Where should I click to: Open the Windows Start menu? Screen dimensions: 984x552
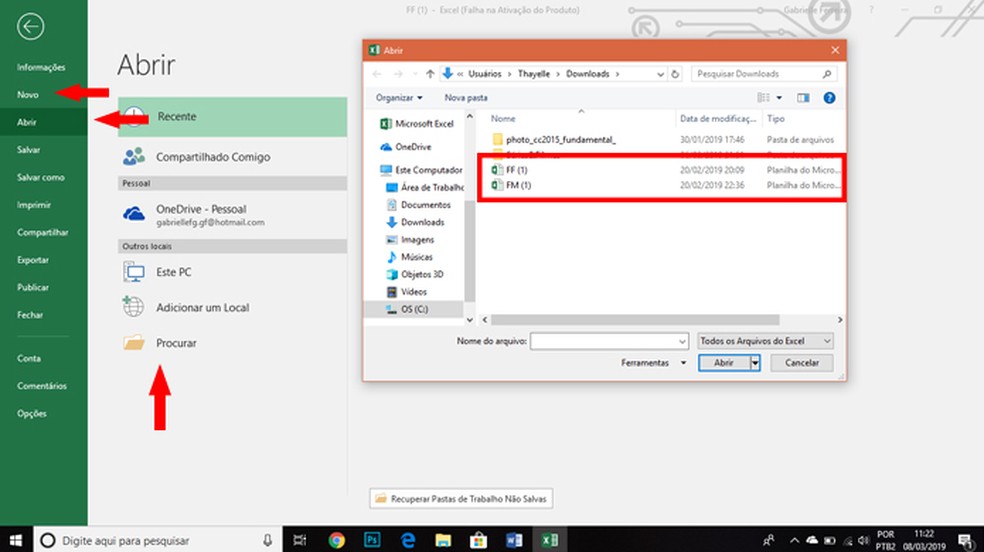tap(16, 540)
